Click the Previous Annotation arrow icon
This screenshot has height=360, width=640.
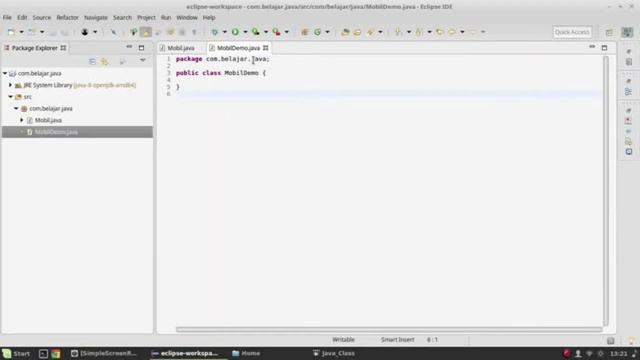tap(419, 32)
